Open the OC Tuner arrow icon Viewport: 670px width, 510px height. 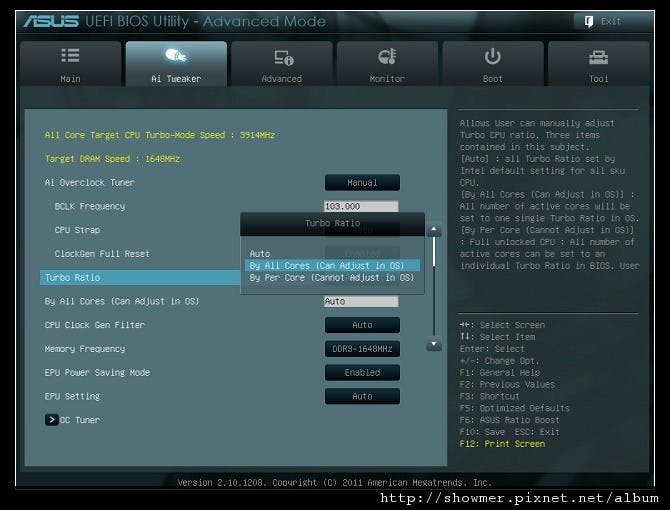pos(52,420)
